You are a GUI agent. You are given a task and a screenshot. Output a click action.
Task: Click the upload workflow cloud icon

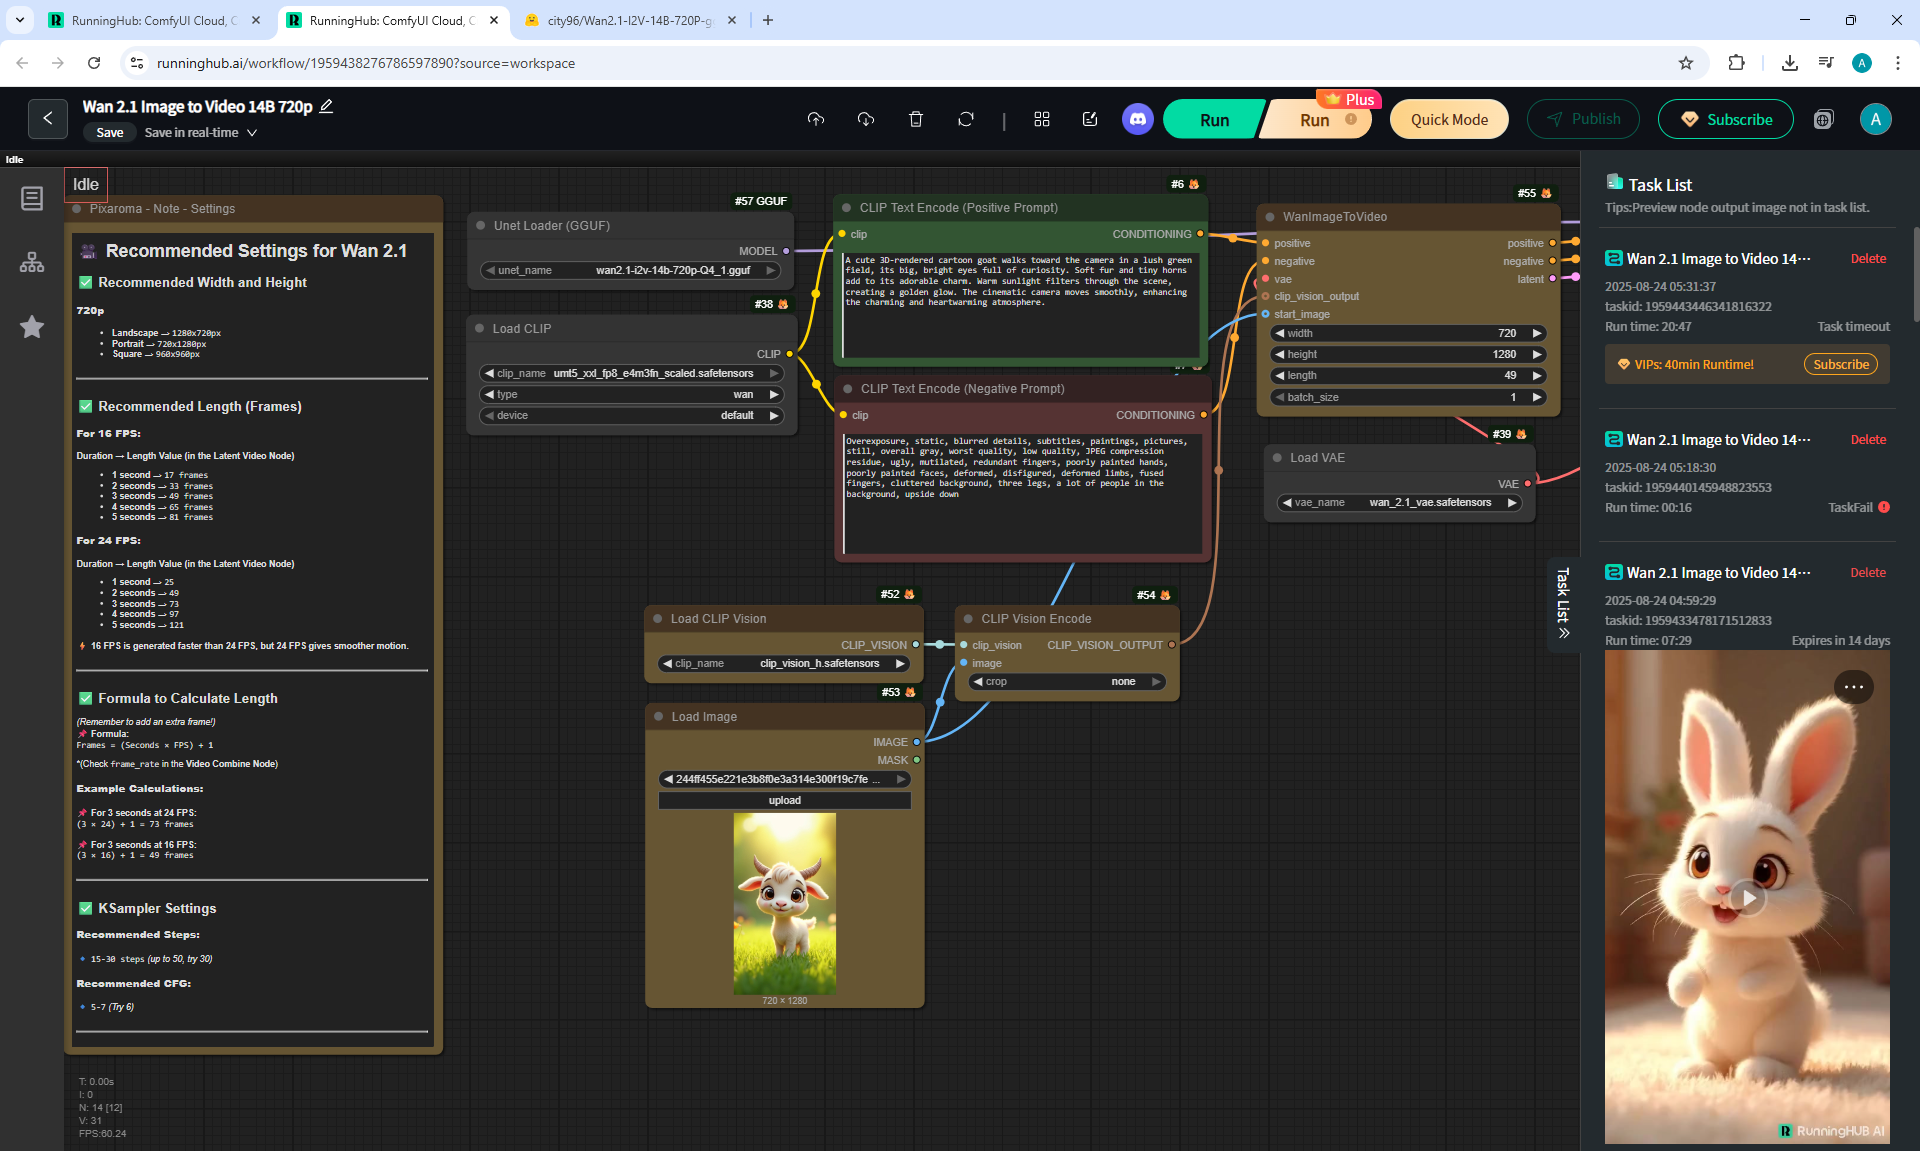point(816,119)
